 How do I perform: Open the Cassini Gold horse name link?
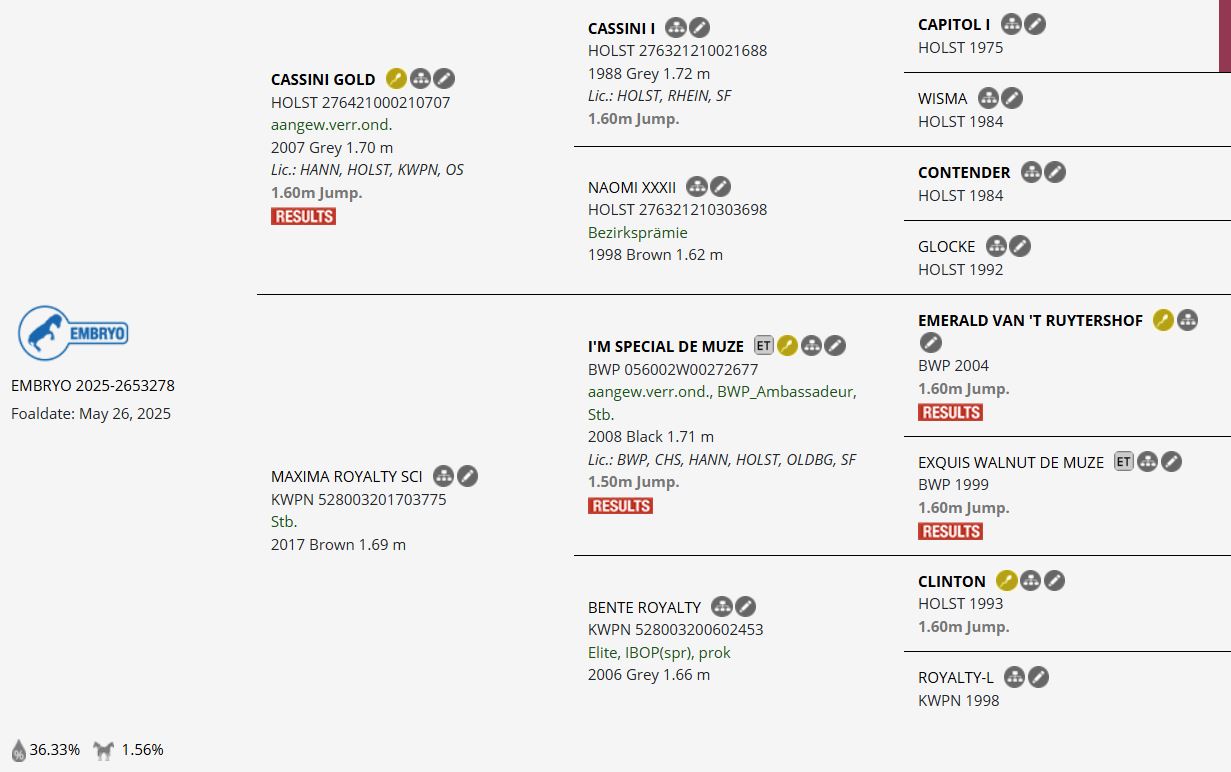[323, 79]
